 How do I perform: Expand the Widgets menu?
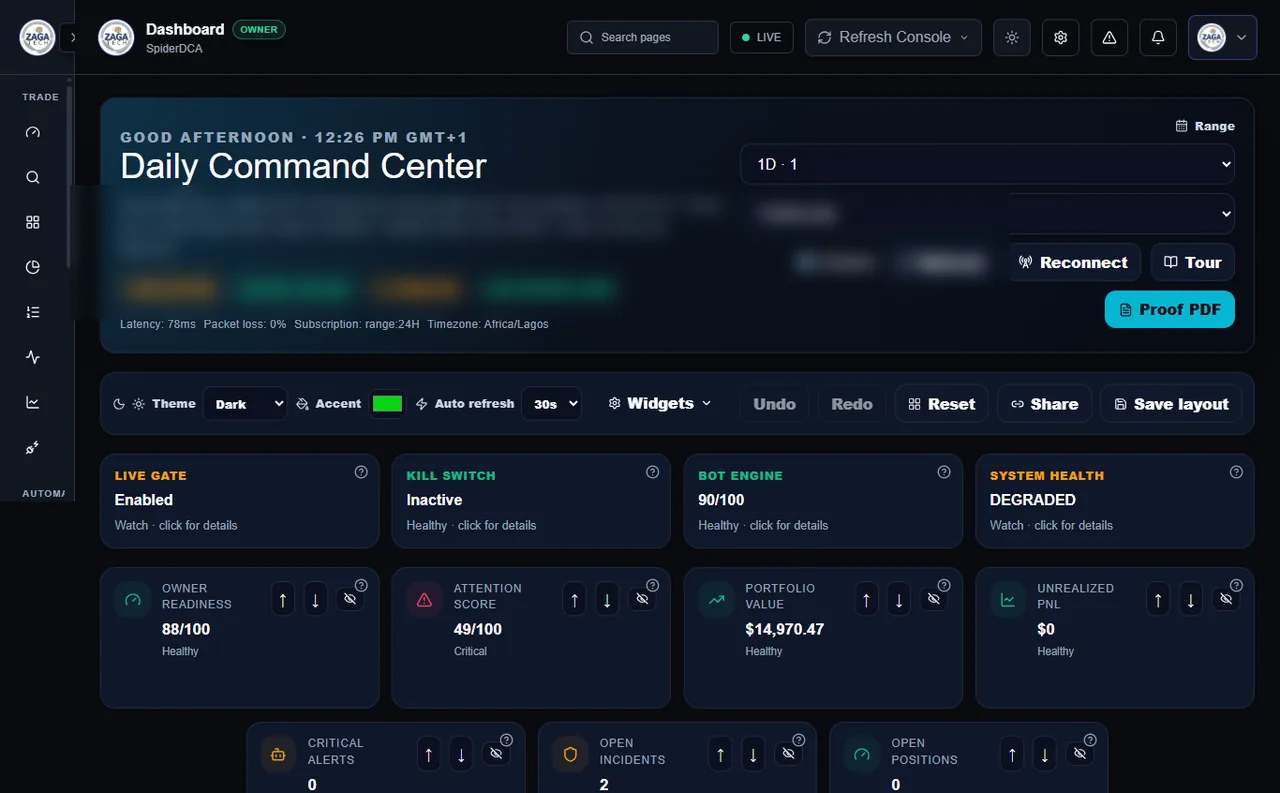[660, 403]
